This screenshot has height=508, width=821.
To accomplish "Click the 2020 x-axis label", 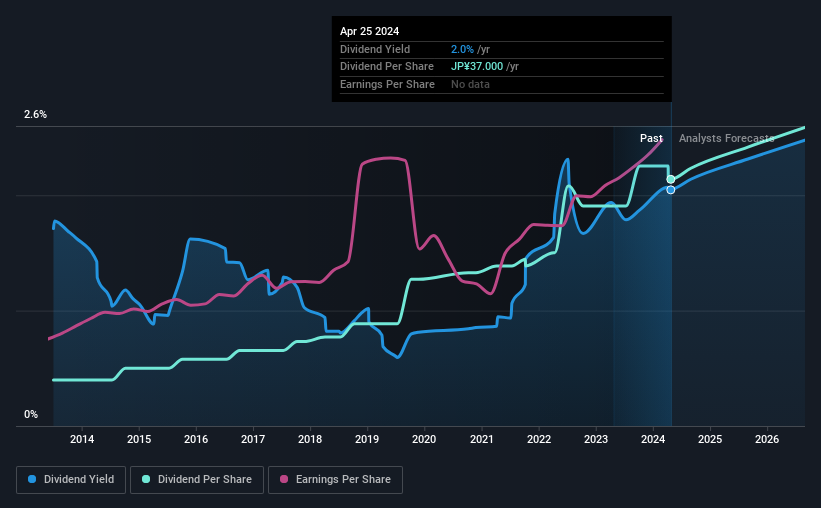I will coord(424,439).
